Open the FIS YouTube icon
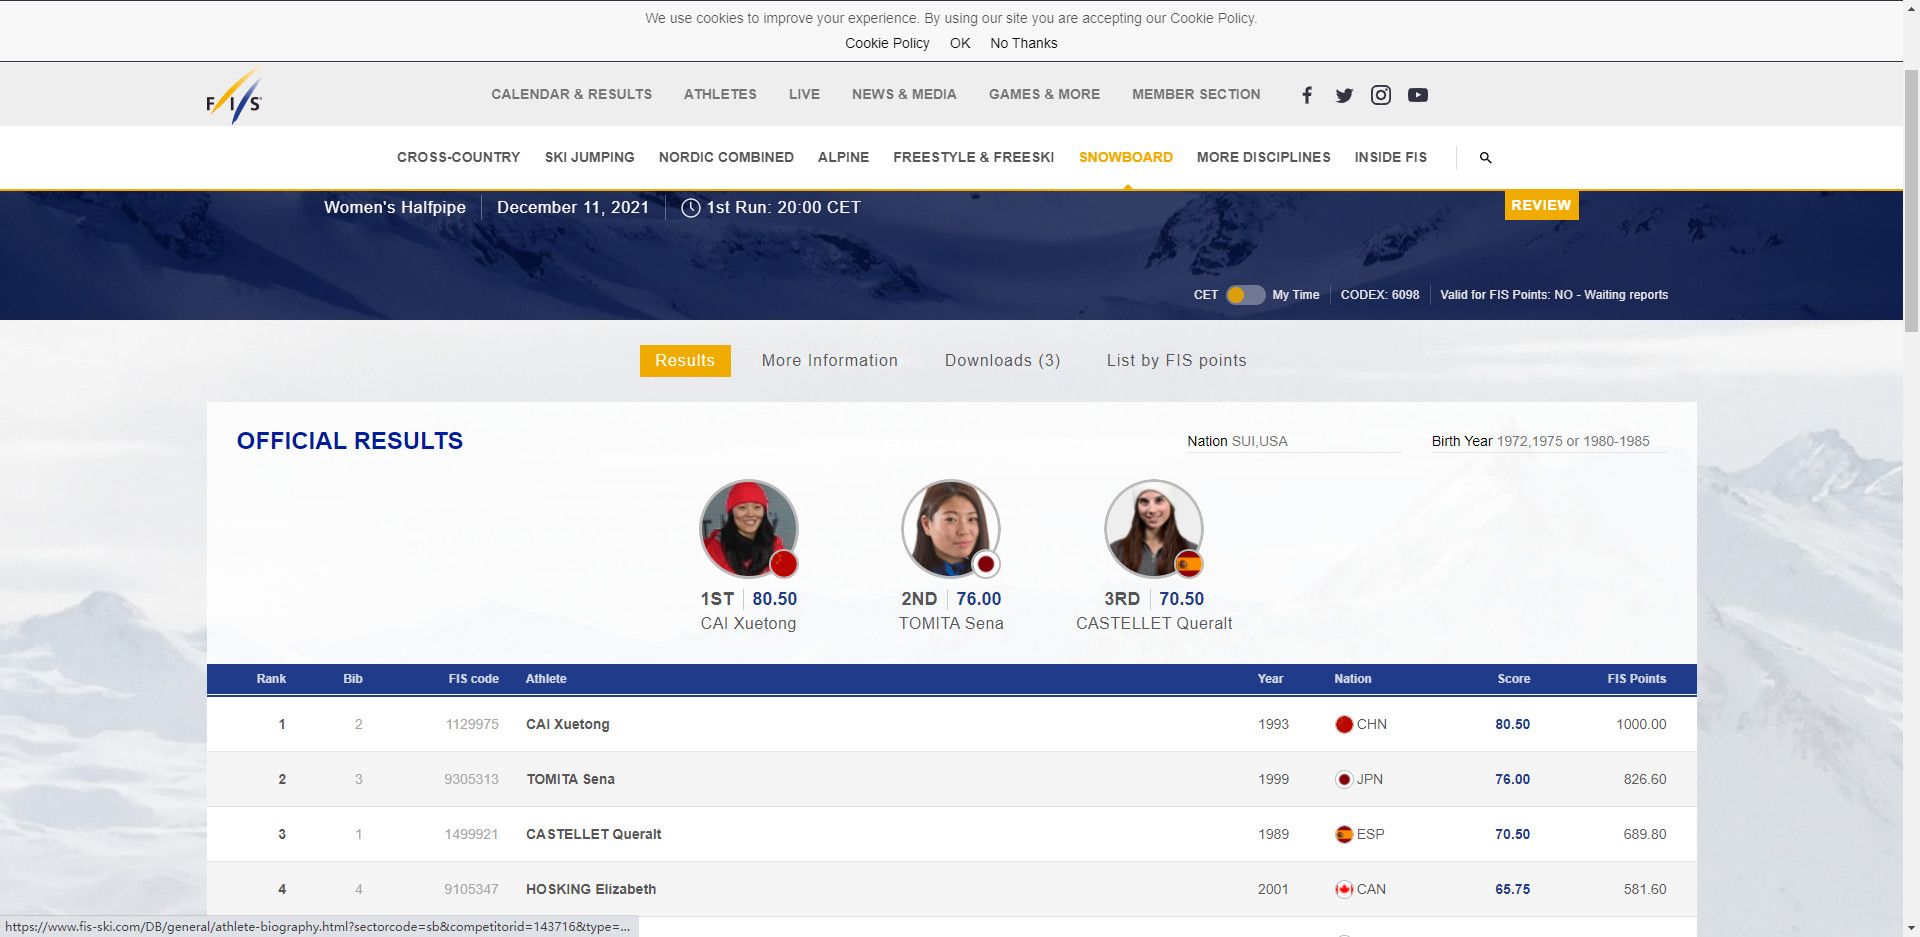The width and height of the screenshot is (1920, 937). click(x=1418, y=95)
